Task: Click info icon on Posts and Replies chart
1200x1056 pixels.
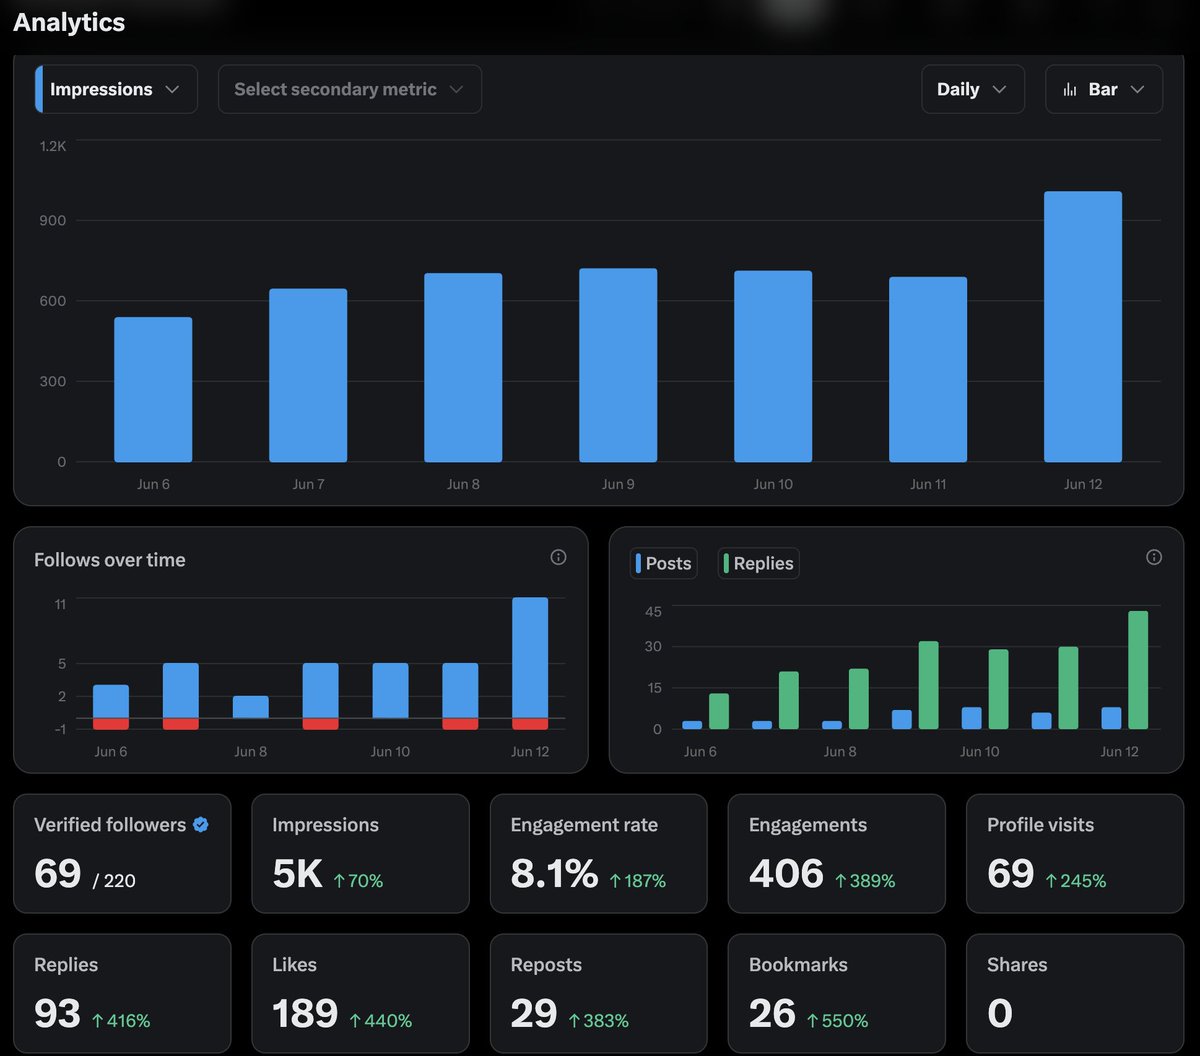Action: pos(1154,557)
